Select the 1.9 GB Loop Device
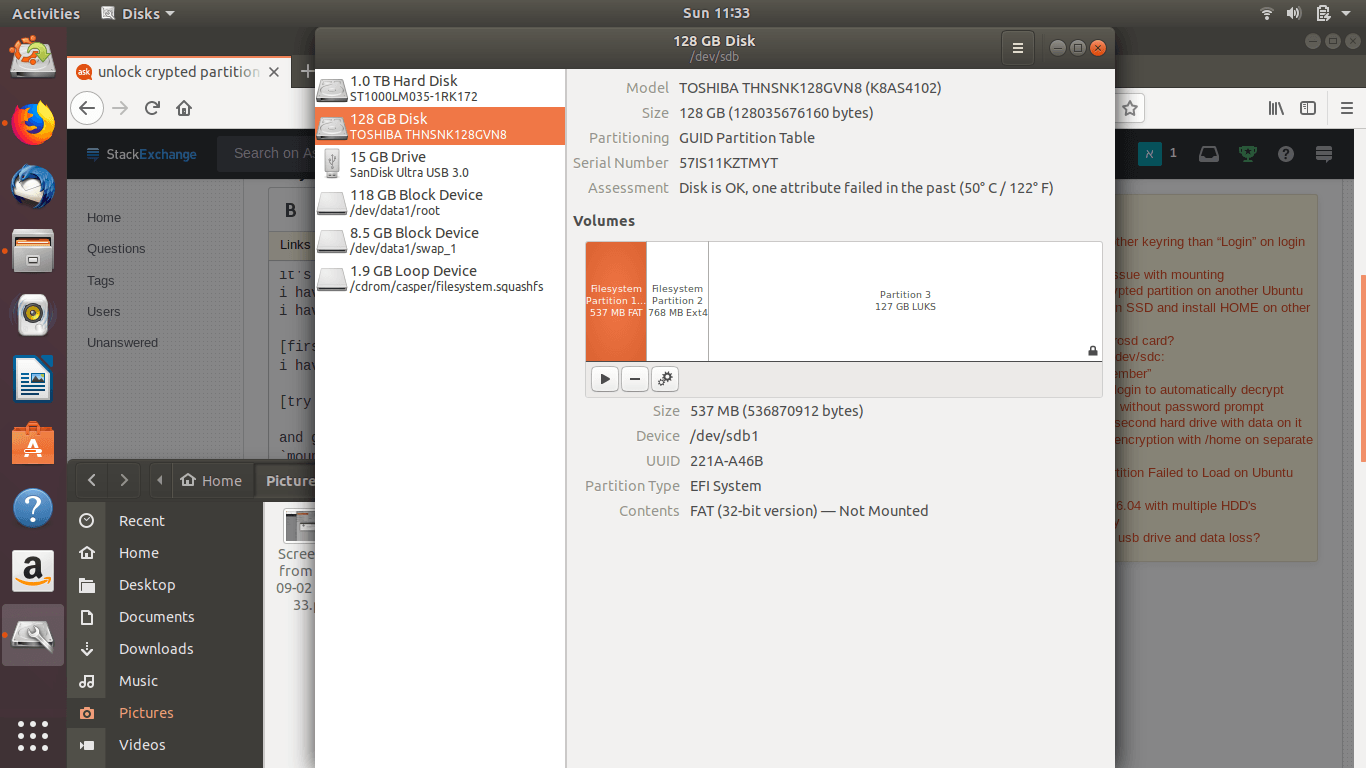1366x768 pixels. 440,278
